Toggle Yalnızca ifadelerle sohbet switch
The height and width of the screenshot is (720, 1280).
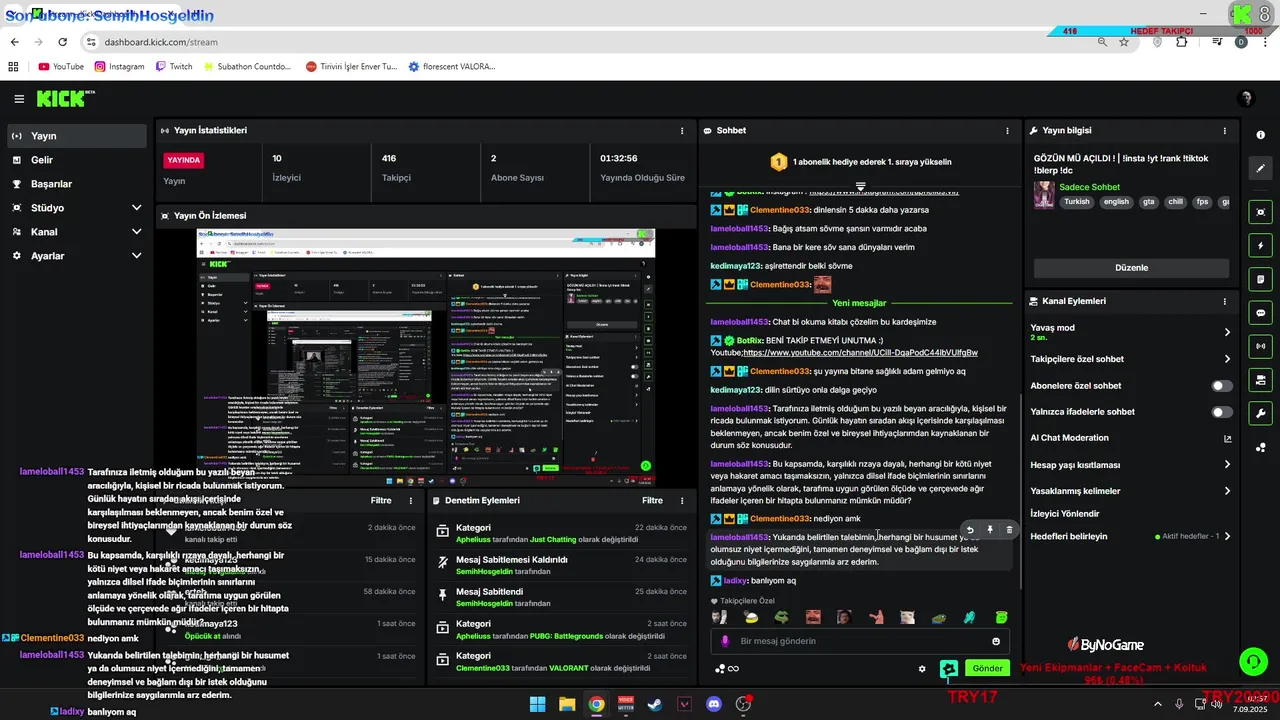click(x=1222, y=412)
